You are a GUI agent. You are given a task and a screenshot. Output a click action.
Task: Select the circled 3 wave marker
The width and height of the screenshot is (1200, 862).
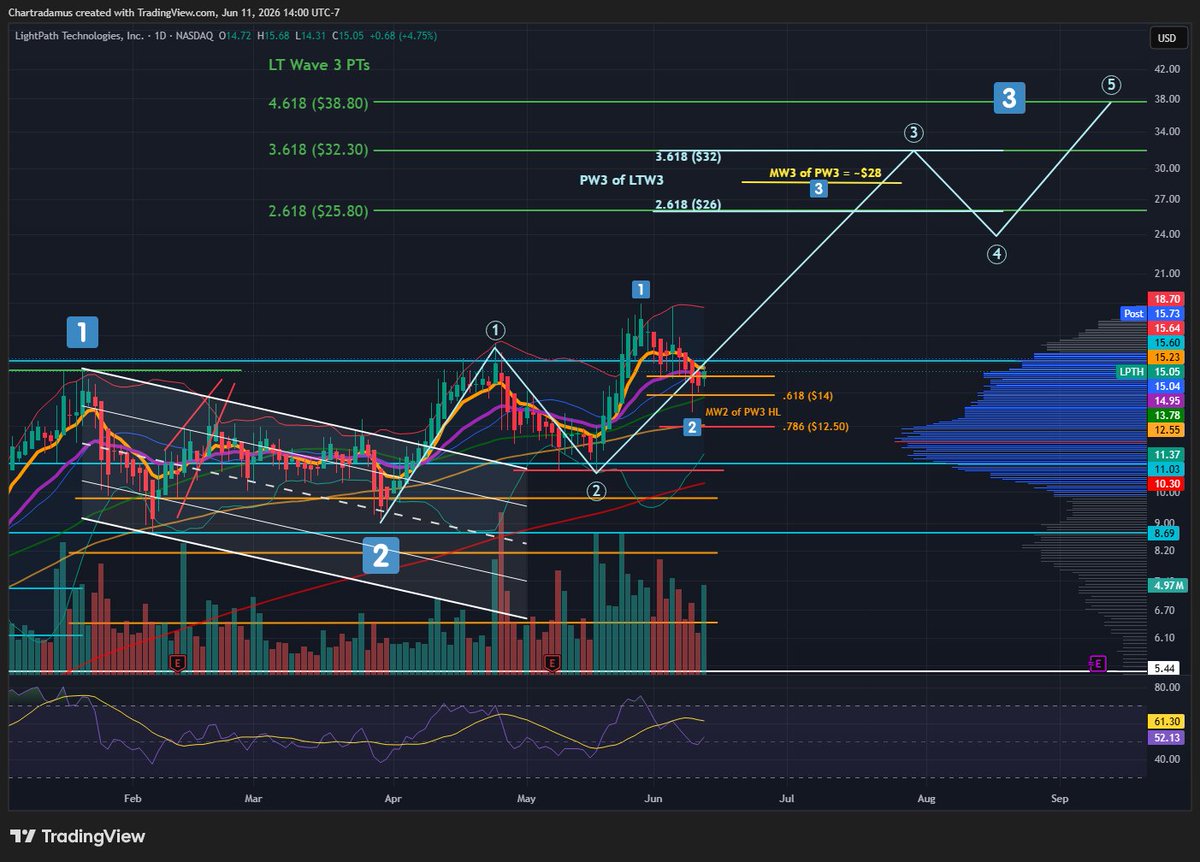click(913, 132)
